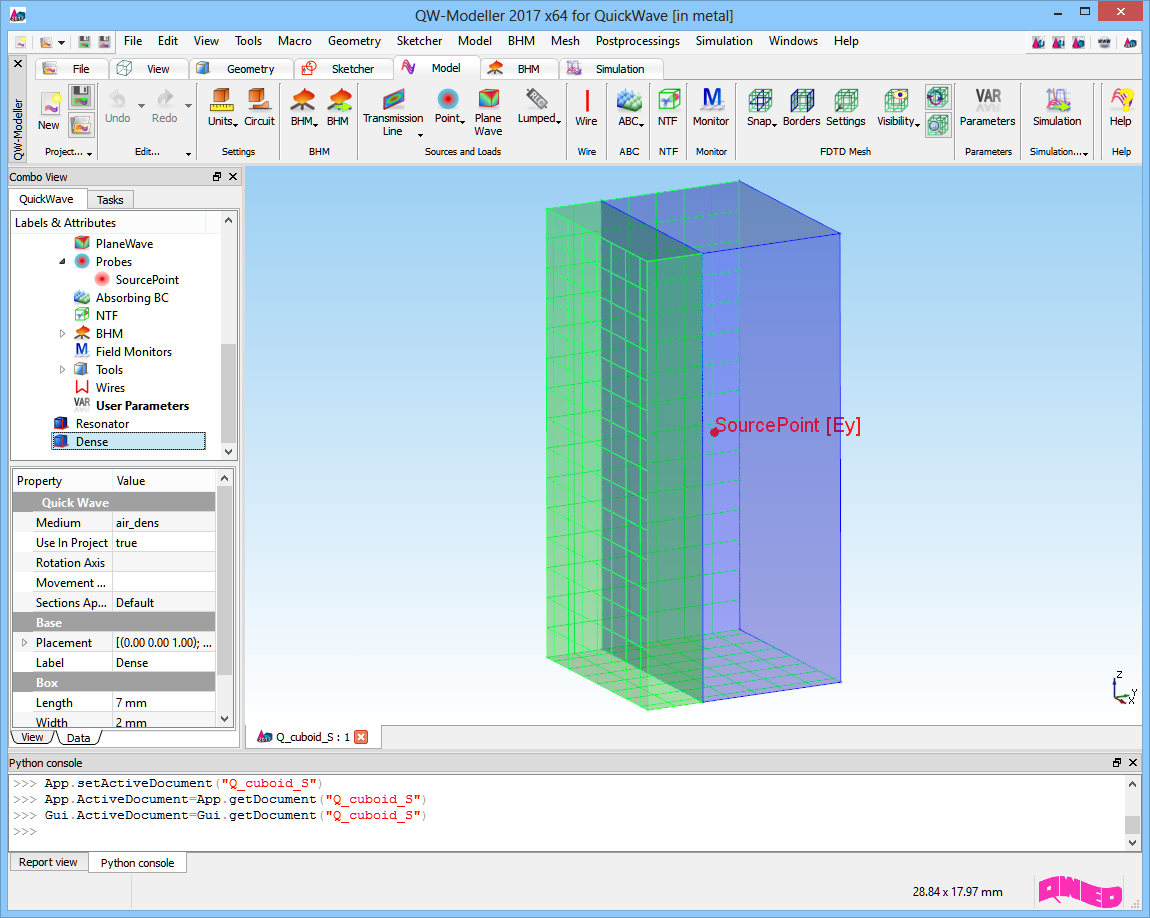This screenshot has height=918, width=1150.
Task: Select the PlaneWave tree item
Action: point(124,243)
